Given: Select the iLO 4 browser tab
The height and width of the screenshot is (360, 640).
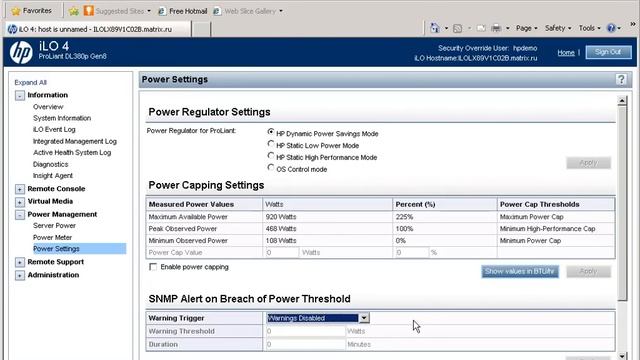Looking at the screenshot, I should click(x=98, y=29).
